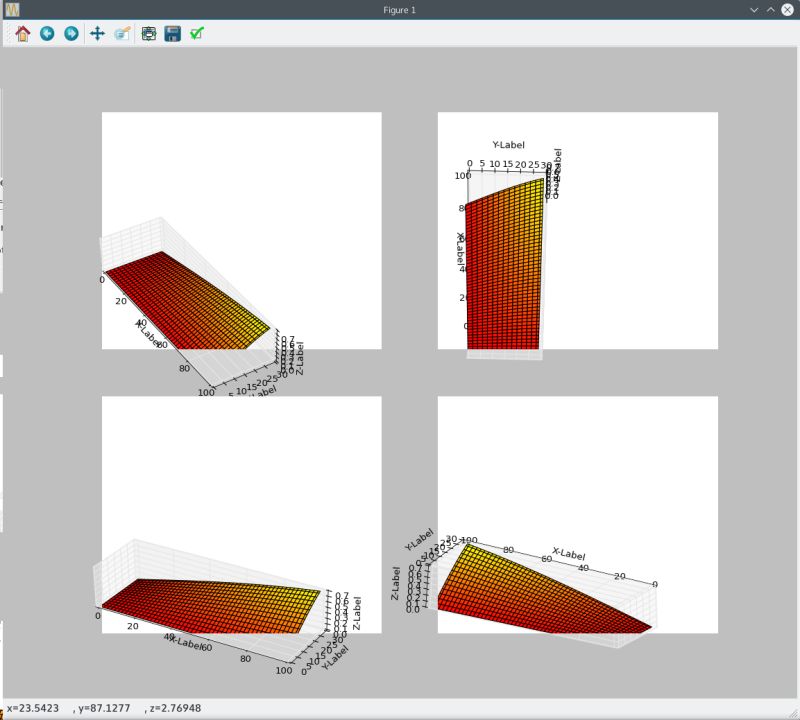Reset view with the Home icon
Screen dimensions: 800x720
pyautogui.click(x=20, y=33)
